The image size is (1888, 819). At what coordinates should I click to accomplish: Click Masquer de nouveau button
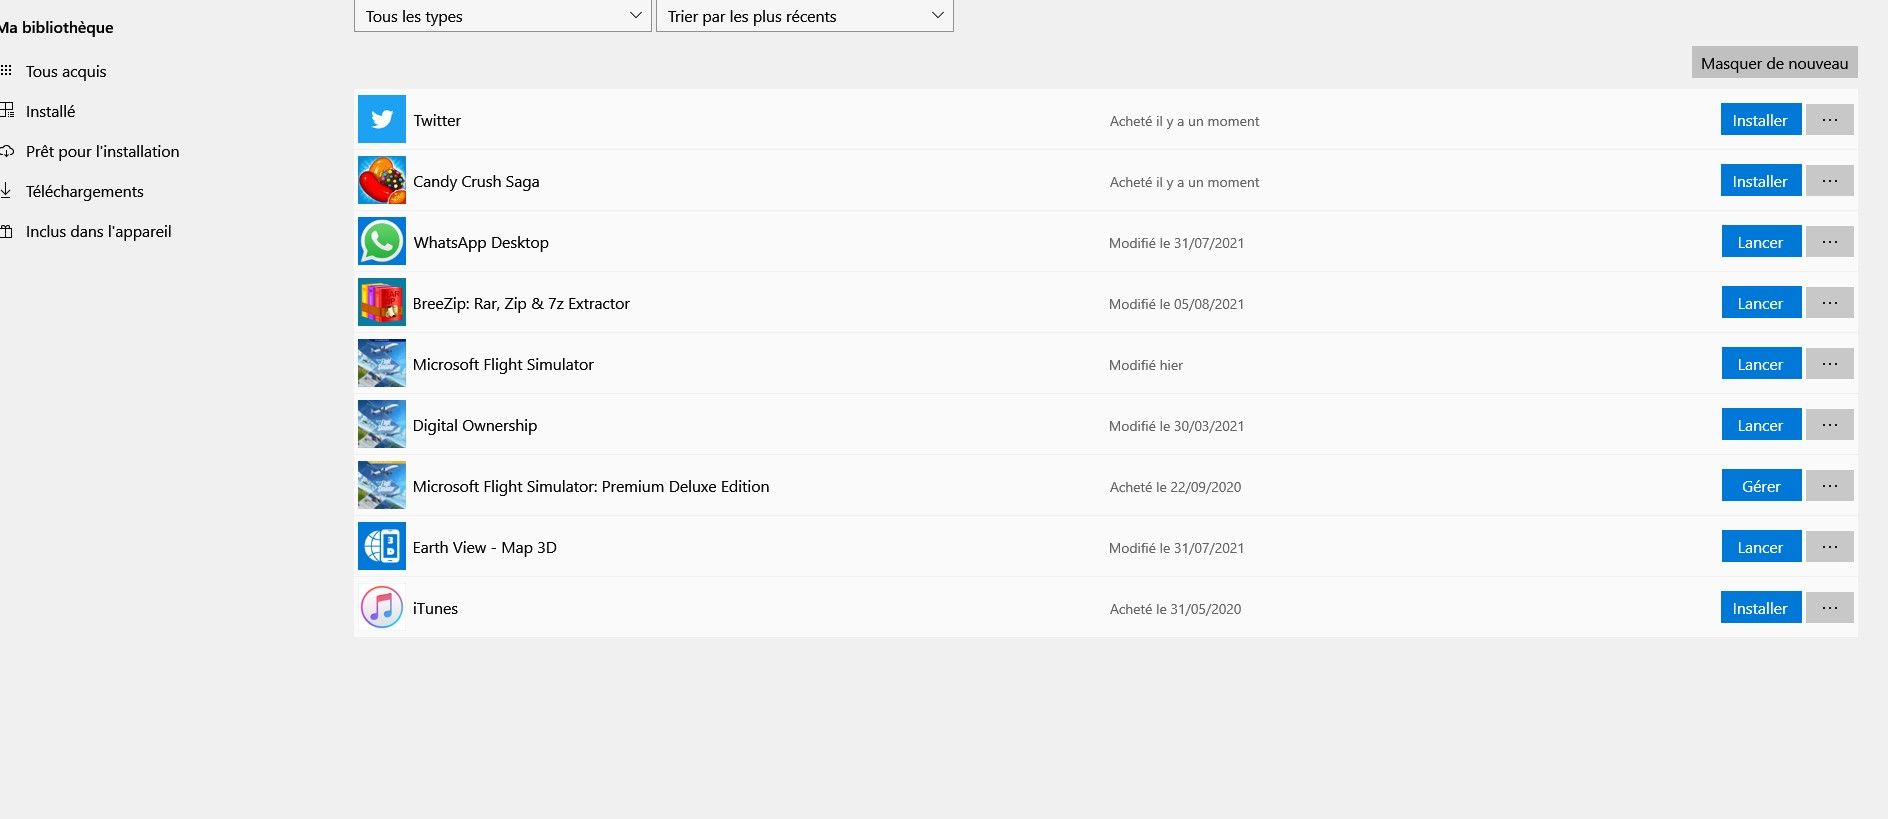(1775, 63)
